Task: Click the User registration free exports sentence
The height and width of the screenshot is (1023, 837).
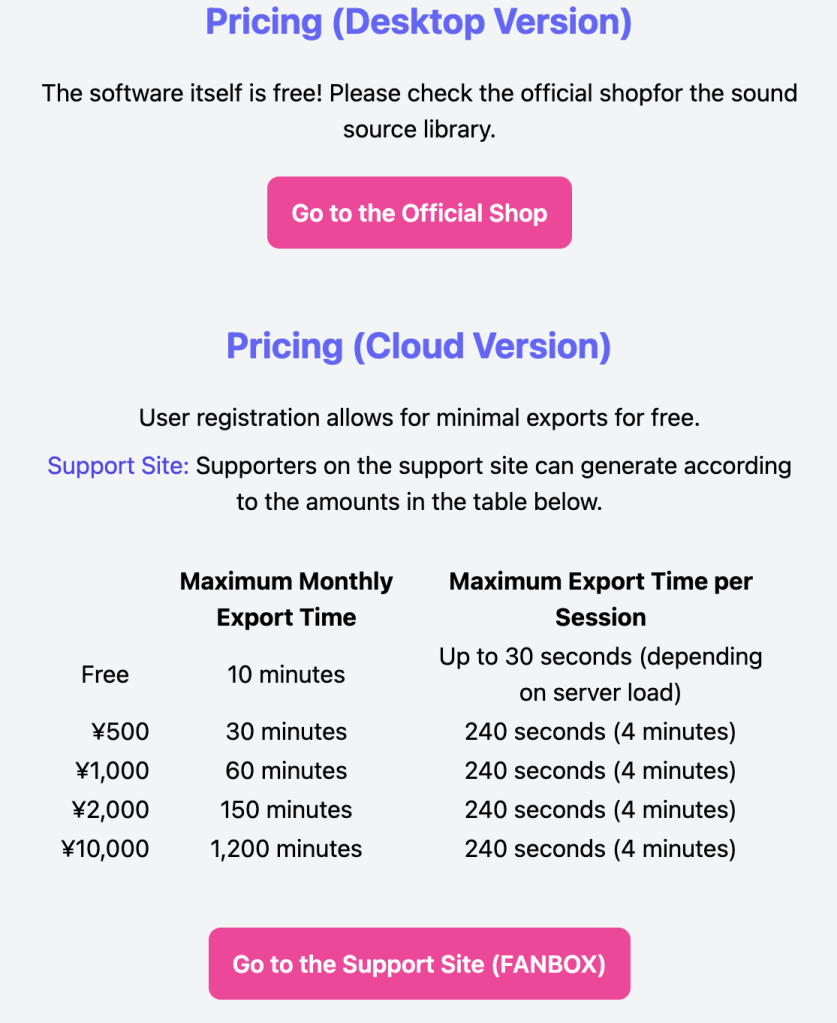Action: [419, 418]
